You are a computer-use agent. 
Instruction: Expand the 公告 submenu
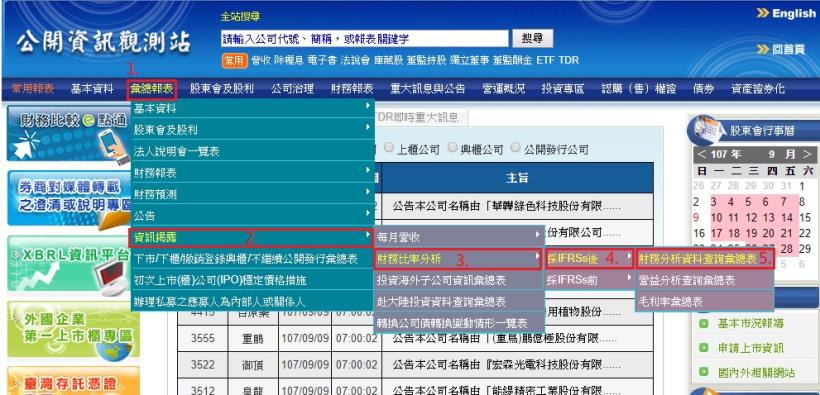click(x=253, y=216)
